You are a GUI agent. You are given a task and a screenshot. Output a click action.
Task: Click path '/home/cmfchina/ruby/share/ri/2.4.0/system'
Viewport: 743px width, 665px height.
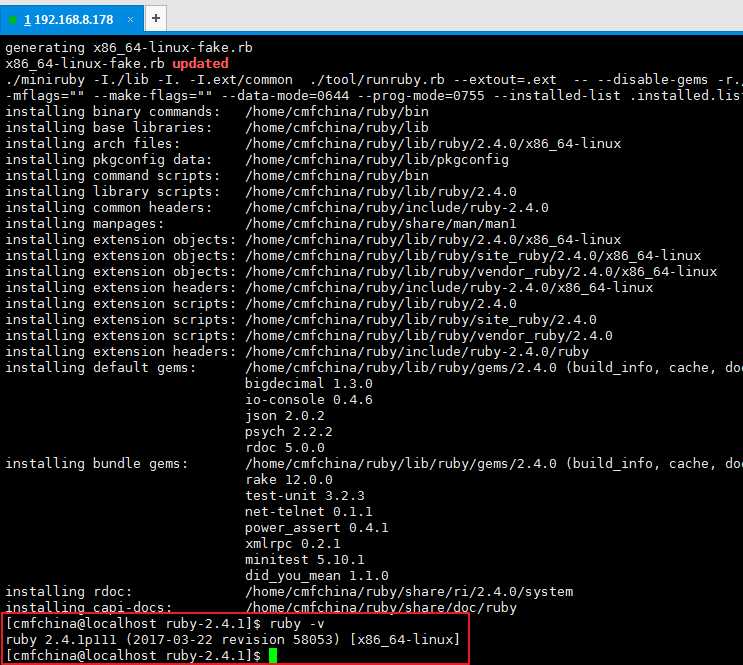tap(409, 592)
